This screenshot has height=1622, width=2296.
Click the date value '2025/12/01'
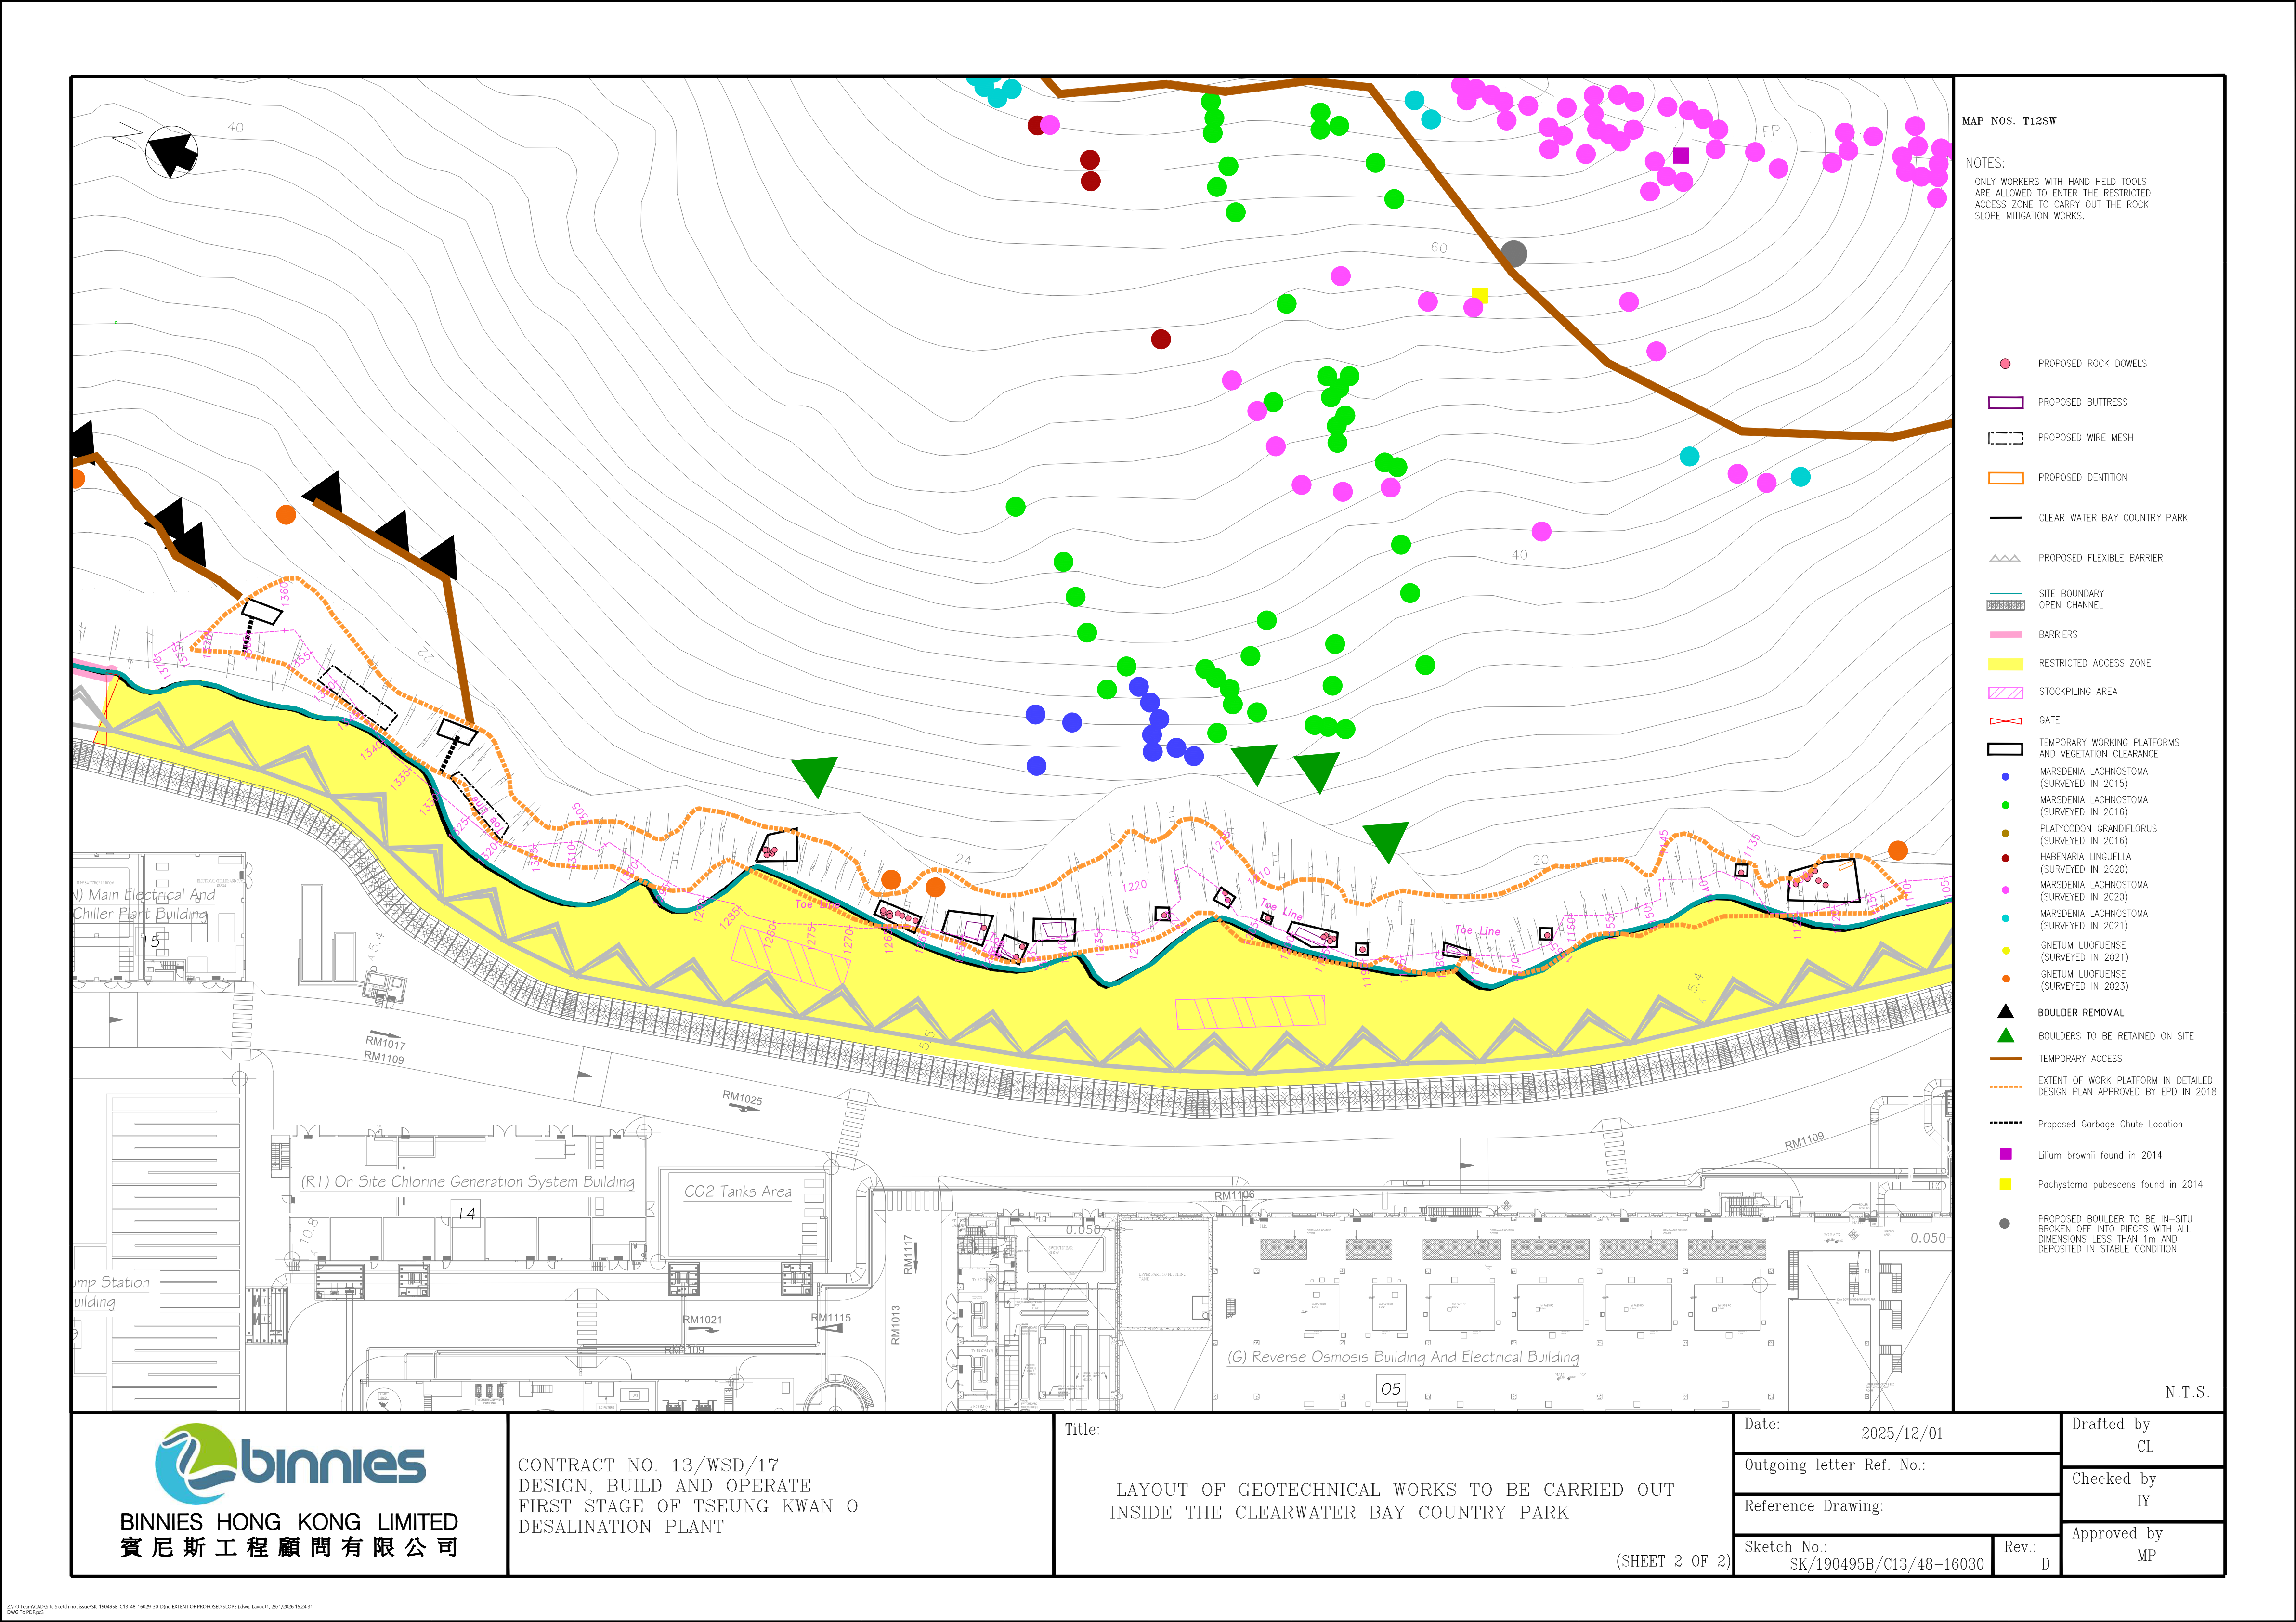(1901, 1433)
